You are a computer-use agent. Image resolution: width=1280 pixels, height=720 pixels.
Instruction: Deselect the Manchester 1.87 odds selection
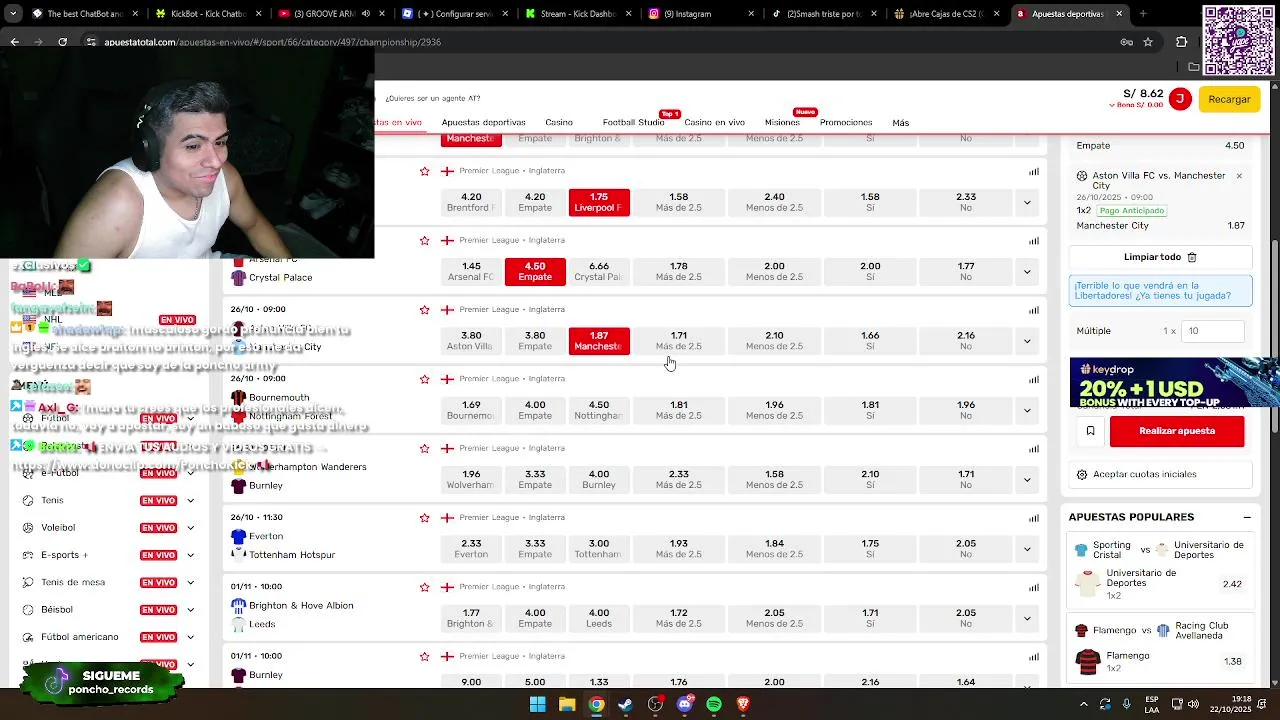point(599,341)
